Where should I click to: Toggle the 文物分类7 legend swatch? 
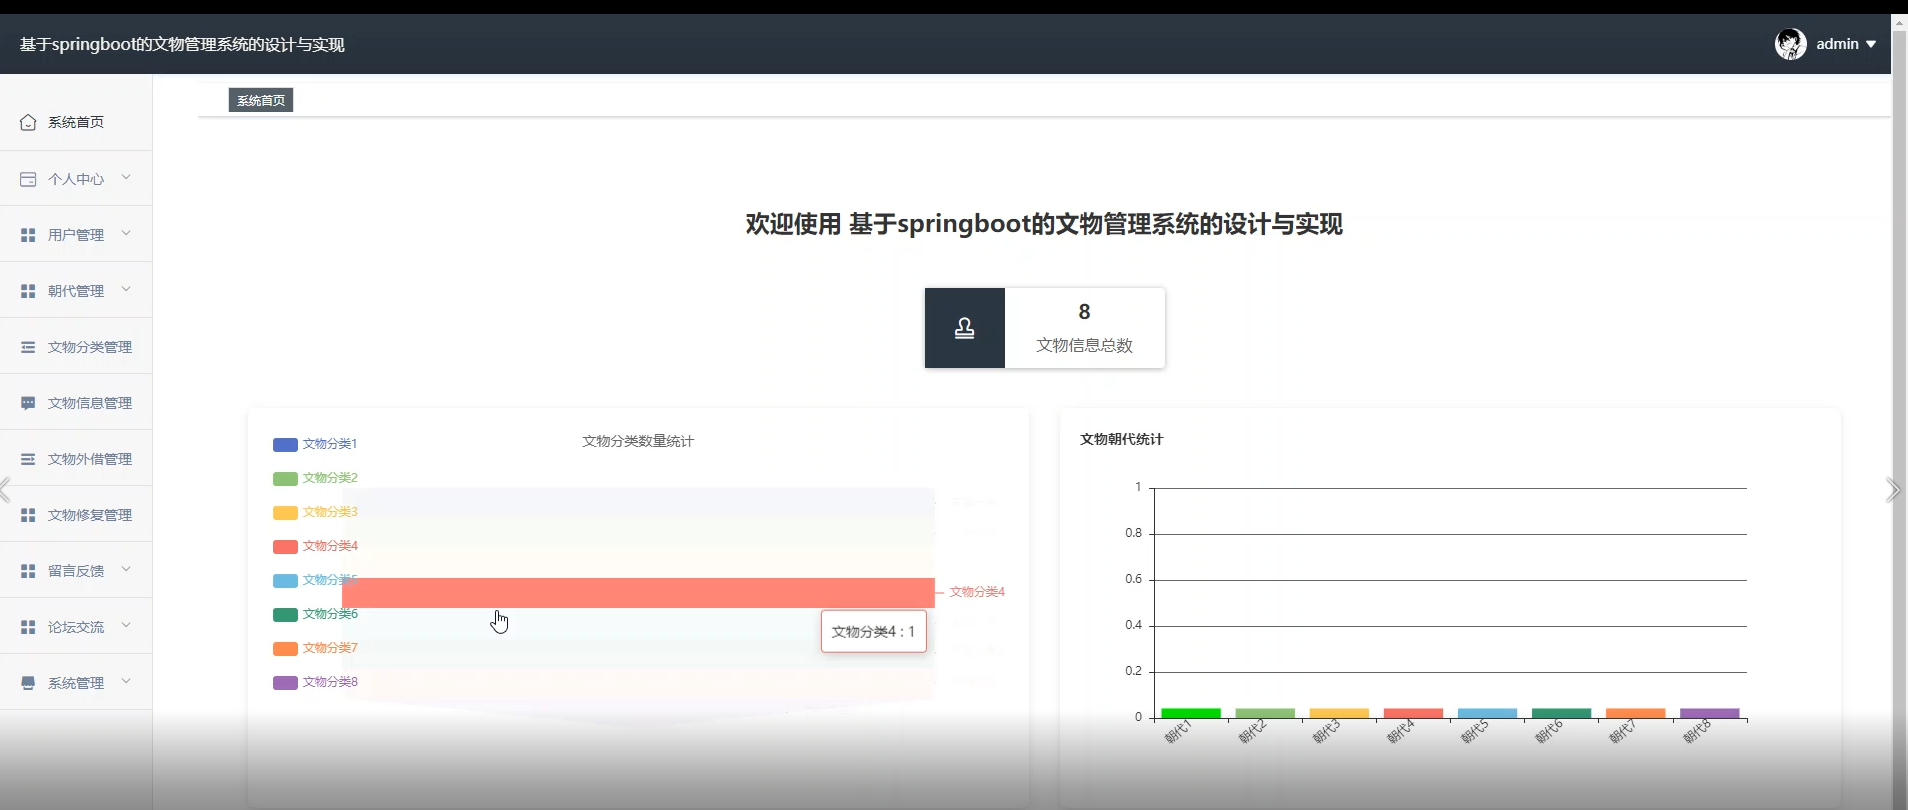(285, 648)
